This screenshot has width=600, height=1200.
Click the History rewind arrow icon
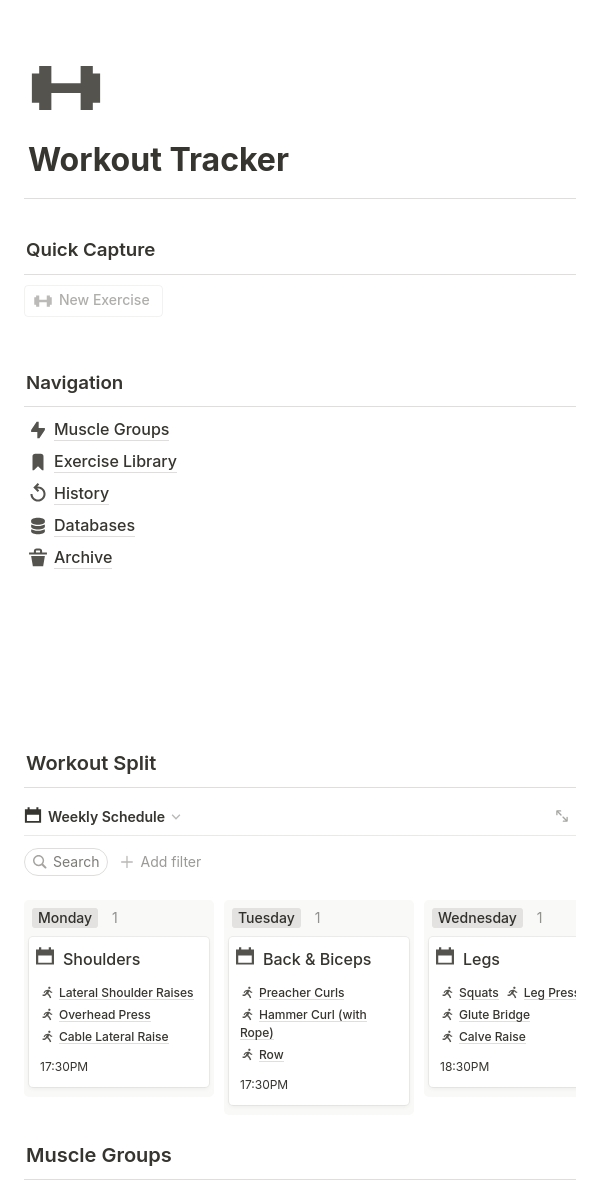tap(38, 493)
